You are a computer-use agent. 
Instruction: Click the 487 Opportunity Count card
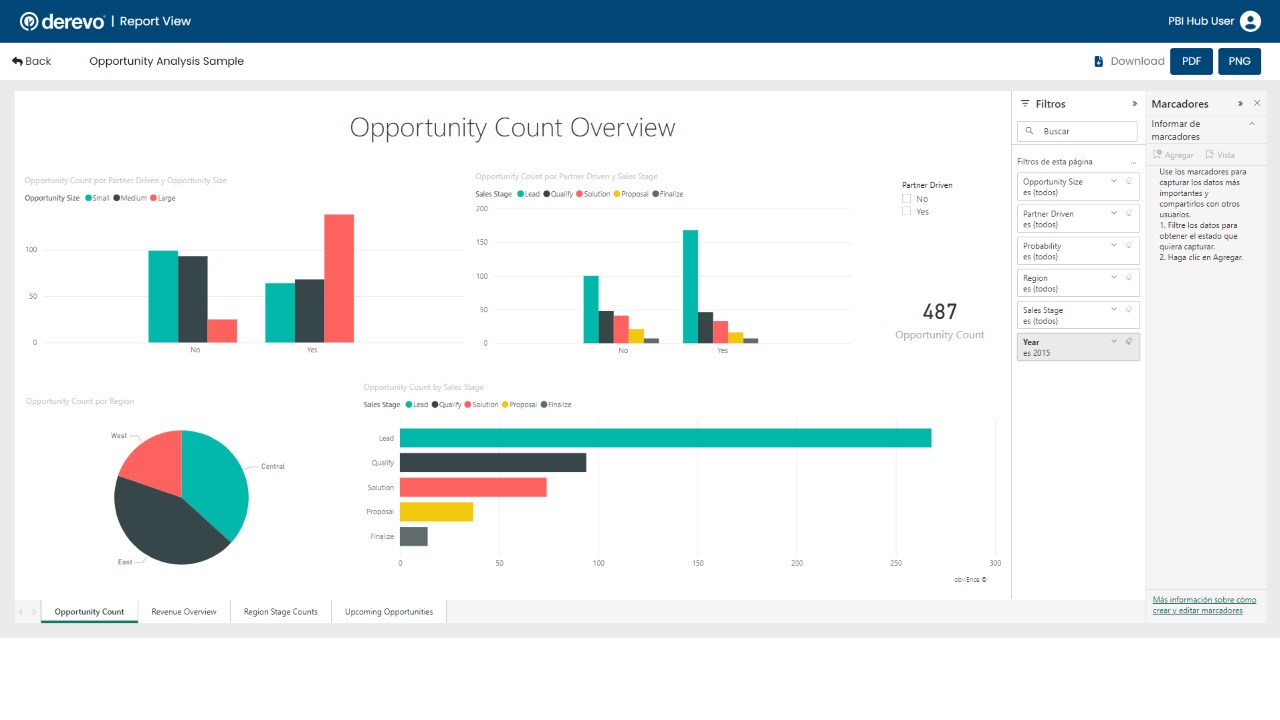click(x=940, y=321)
